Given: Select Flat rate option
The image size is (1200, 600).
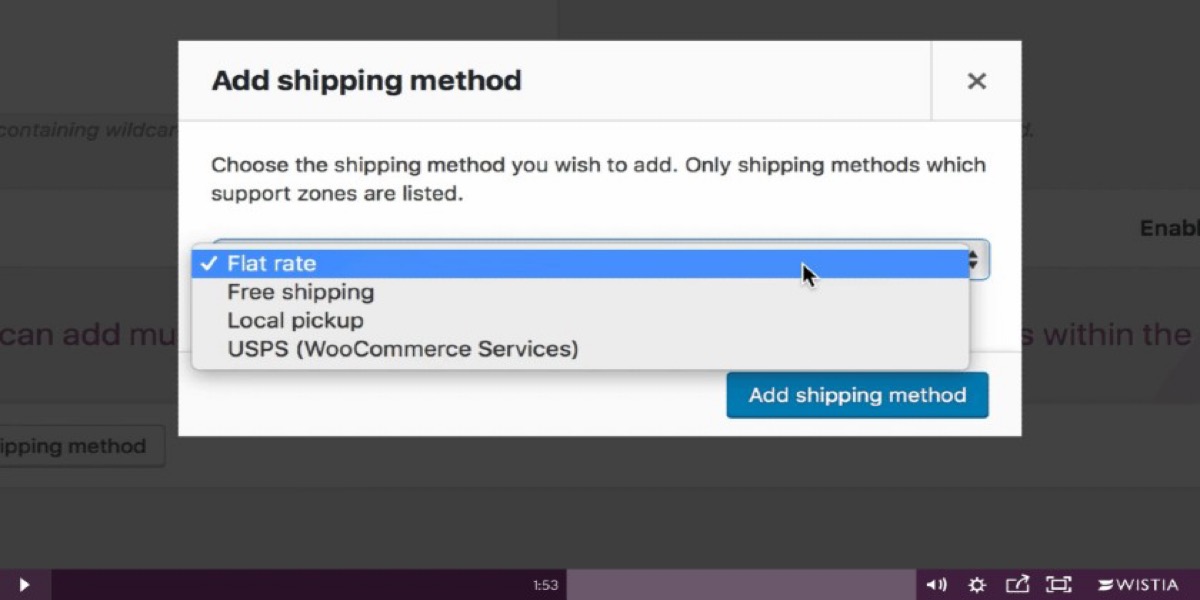Looking at the screenshot, I should pyautogui.click(x=272, y=264).
